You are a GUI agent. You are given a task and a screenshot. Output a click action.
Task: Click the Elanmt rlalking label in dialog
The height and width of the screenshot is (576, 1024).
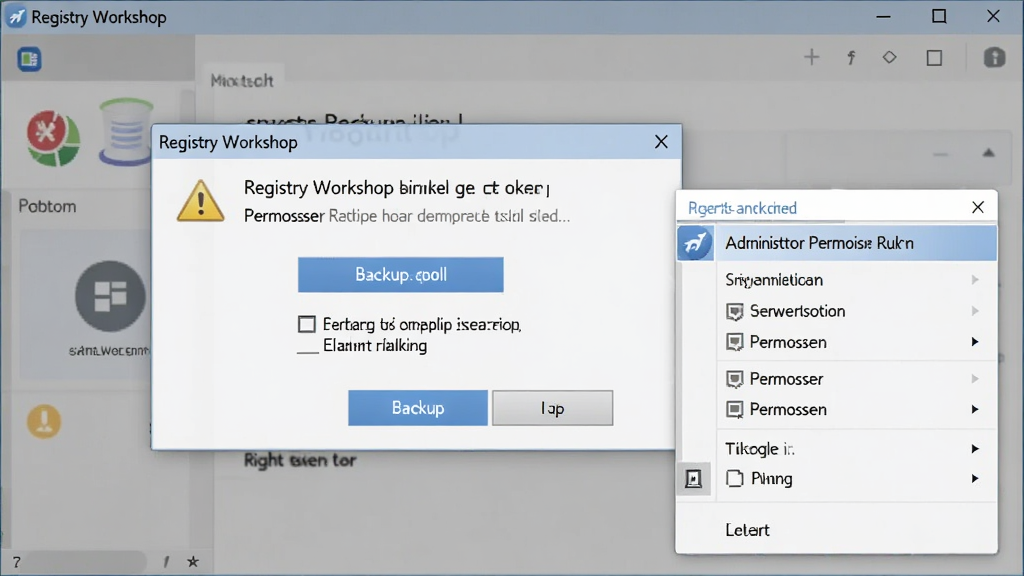tap(375, 345)
